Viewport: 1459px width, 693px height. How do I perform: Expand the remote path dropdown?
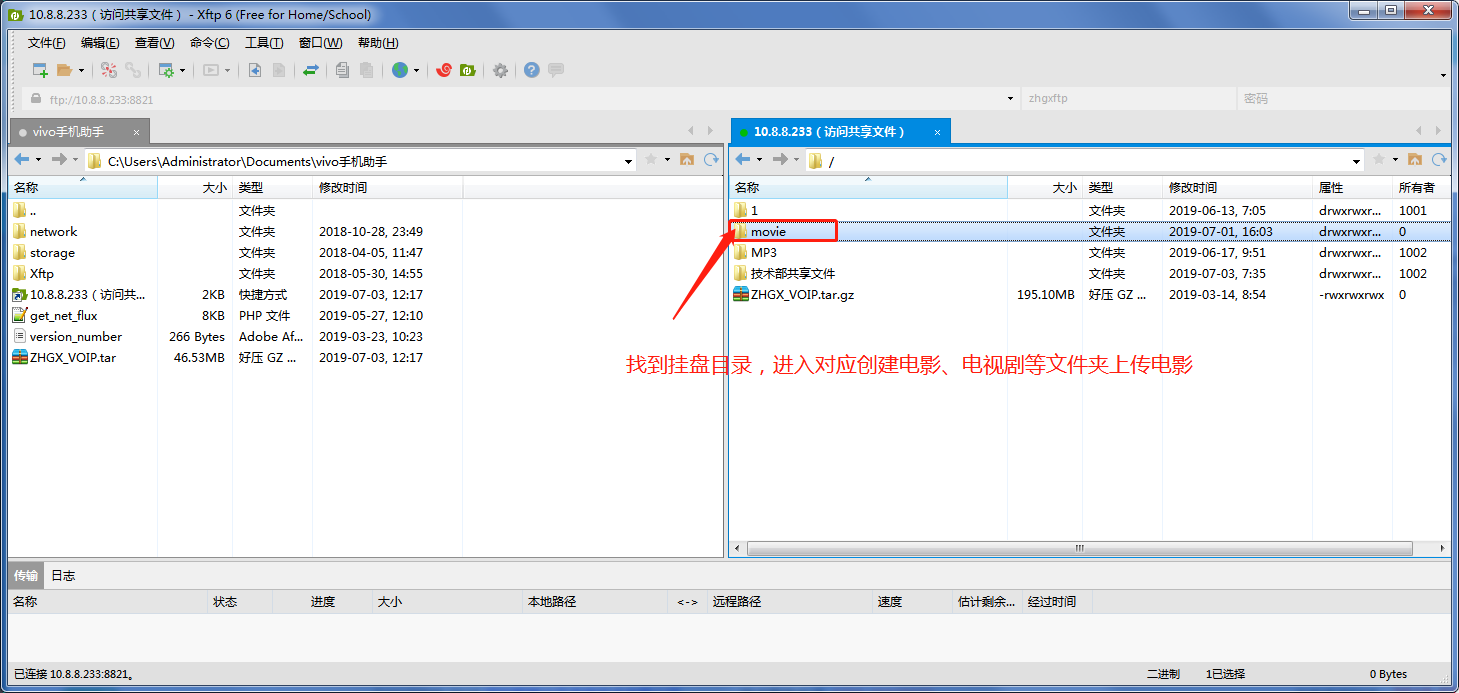1356,161
